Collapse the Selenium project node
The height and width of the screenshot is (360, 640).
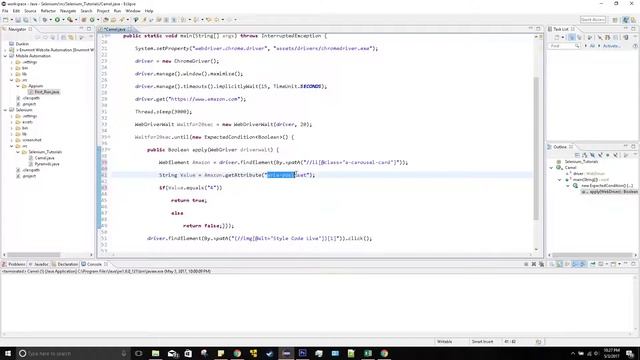(x=5, y=110)
